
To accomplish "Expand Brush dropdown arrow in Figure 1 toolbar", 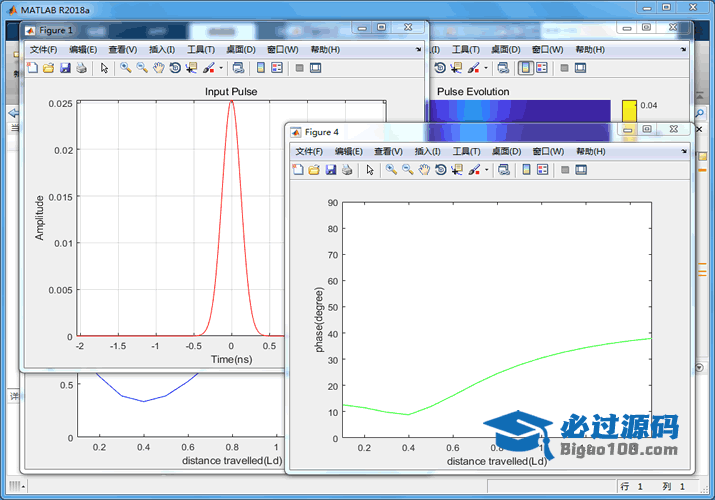I will (x=220, y=68).
